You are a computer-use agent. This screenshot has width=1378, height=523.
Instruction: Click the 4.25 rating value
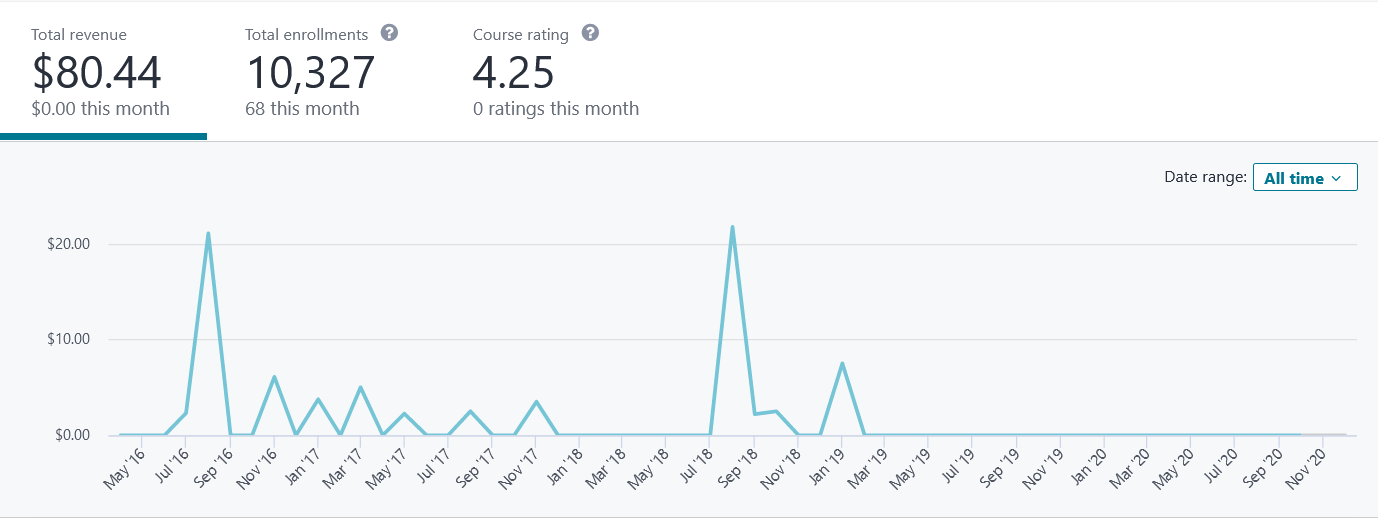[x=514, y=72]
